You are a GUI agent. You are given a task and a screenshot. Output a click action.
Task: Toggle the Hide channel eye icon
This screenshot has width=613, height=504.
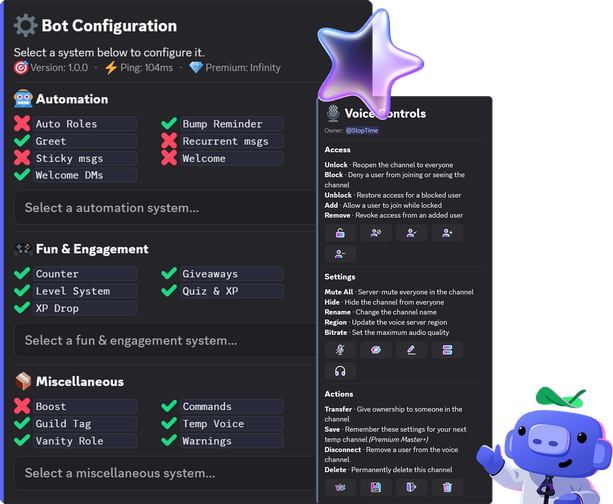coord(376,350)
